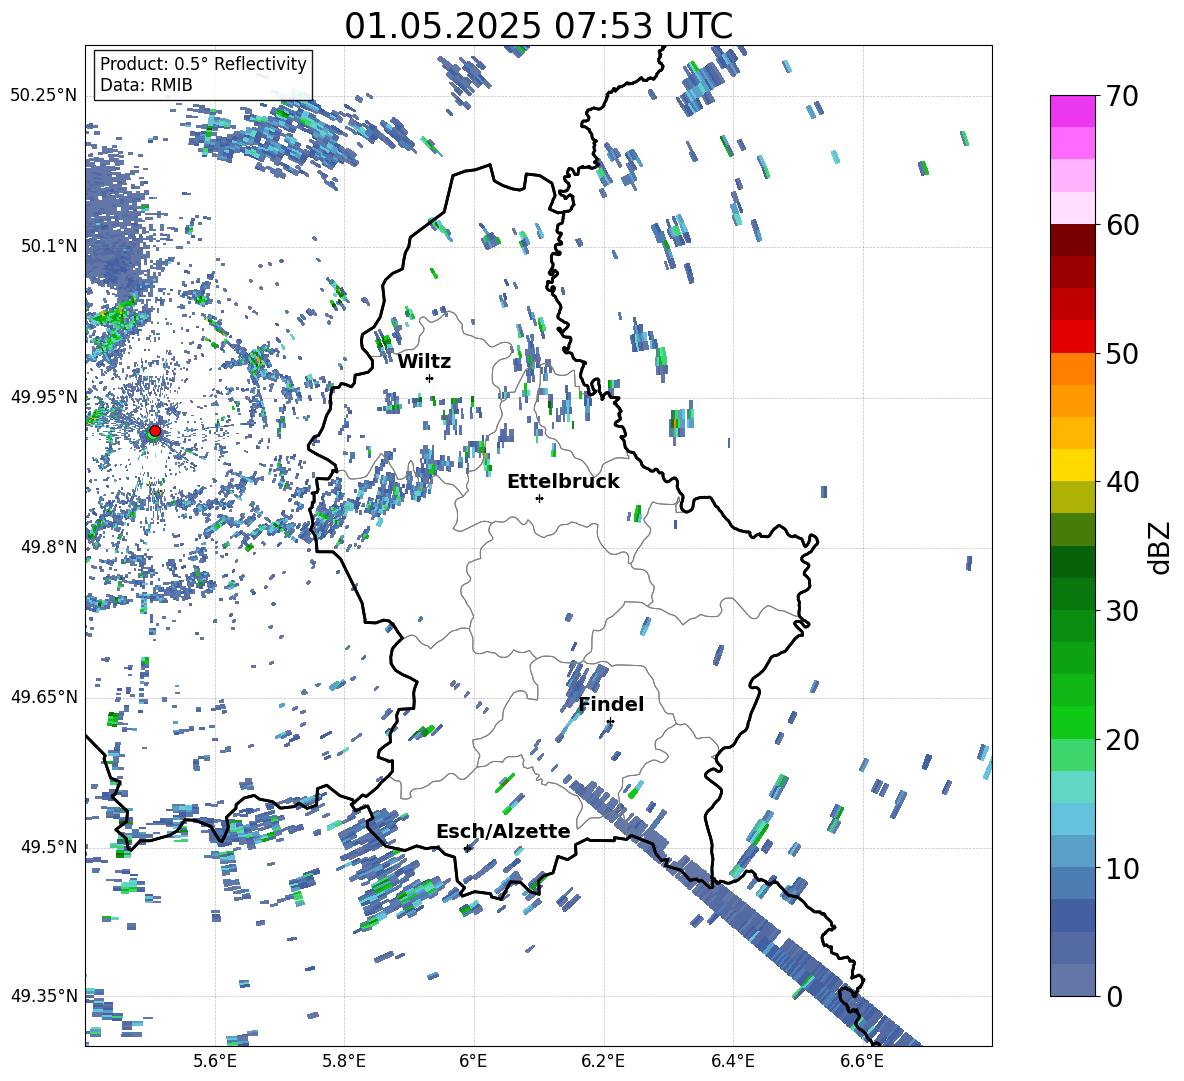Click the 49.8°N latitude label
Image resolution: width=1184 pixels, height=1081 pixels.
pos(49,547)
